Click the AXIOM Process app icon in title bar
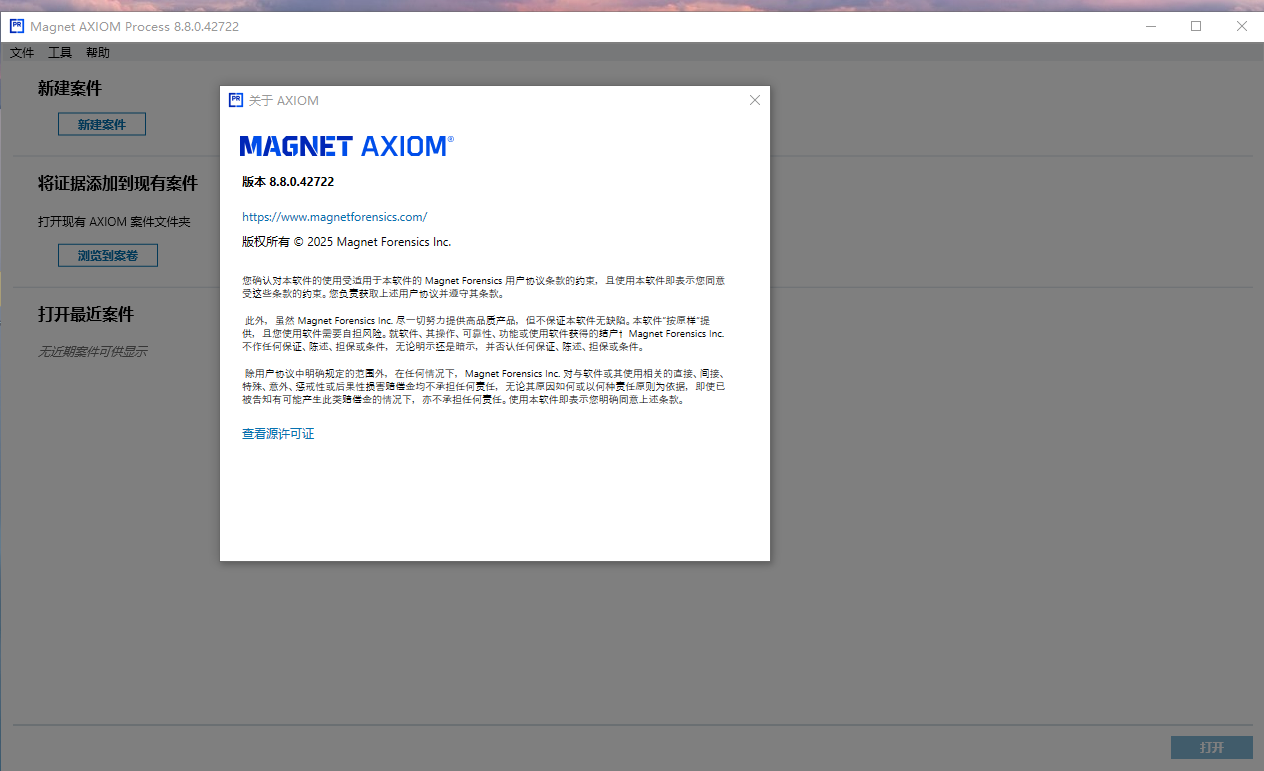This screenshot has width=1264, height=771. pyautogui.click(x=17, y=26)
